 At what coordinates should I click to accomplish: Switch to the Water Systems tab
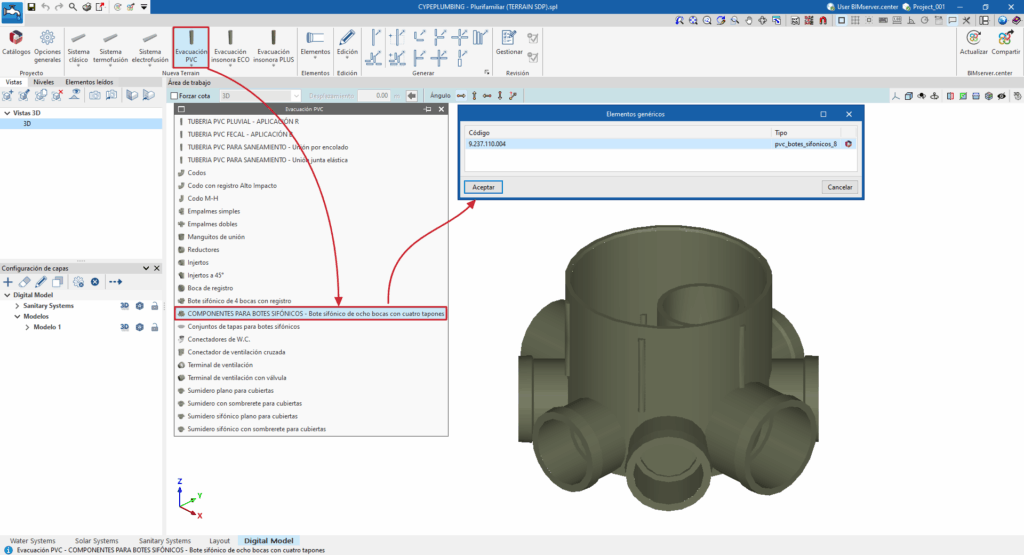32,540
